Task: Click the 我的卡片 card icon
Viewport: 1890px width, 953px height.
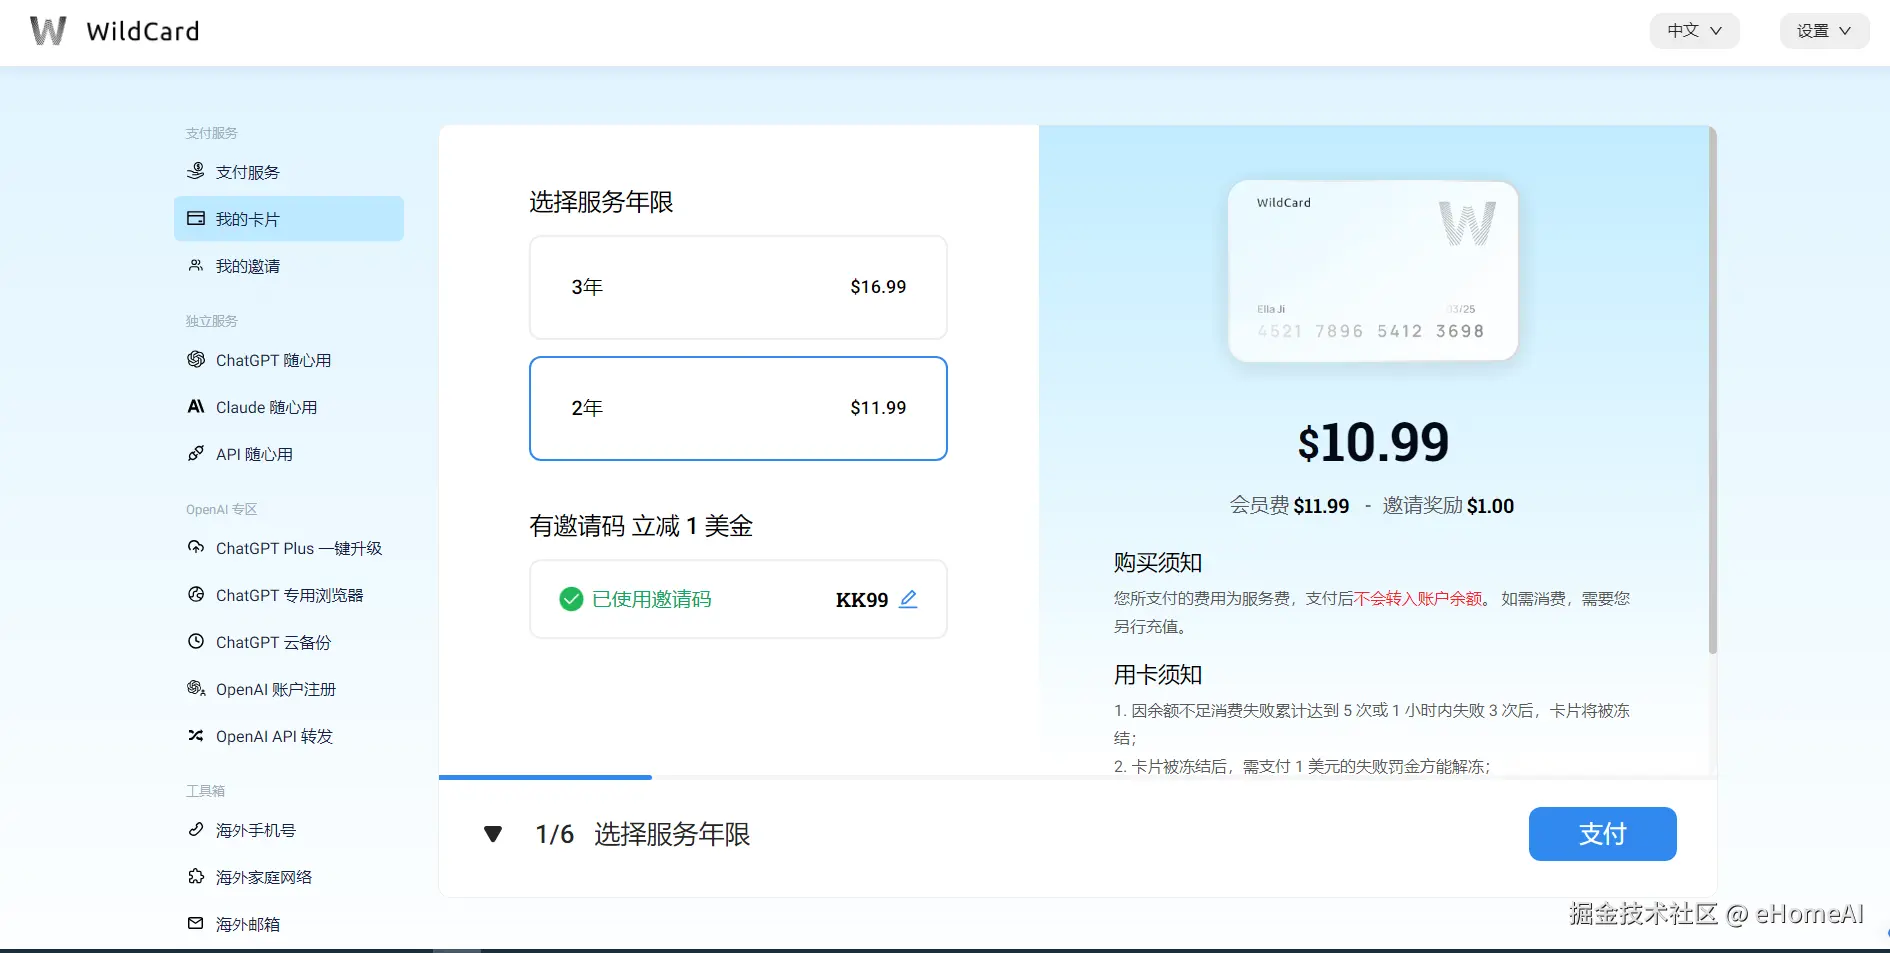Action: (196, 219)
